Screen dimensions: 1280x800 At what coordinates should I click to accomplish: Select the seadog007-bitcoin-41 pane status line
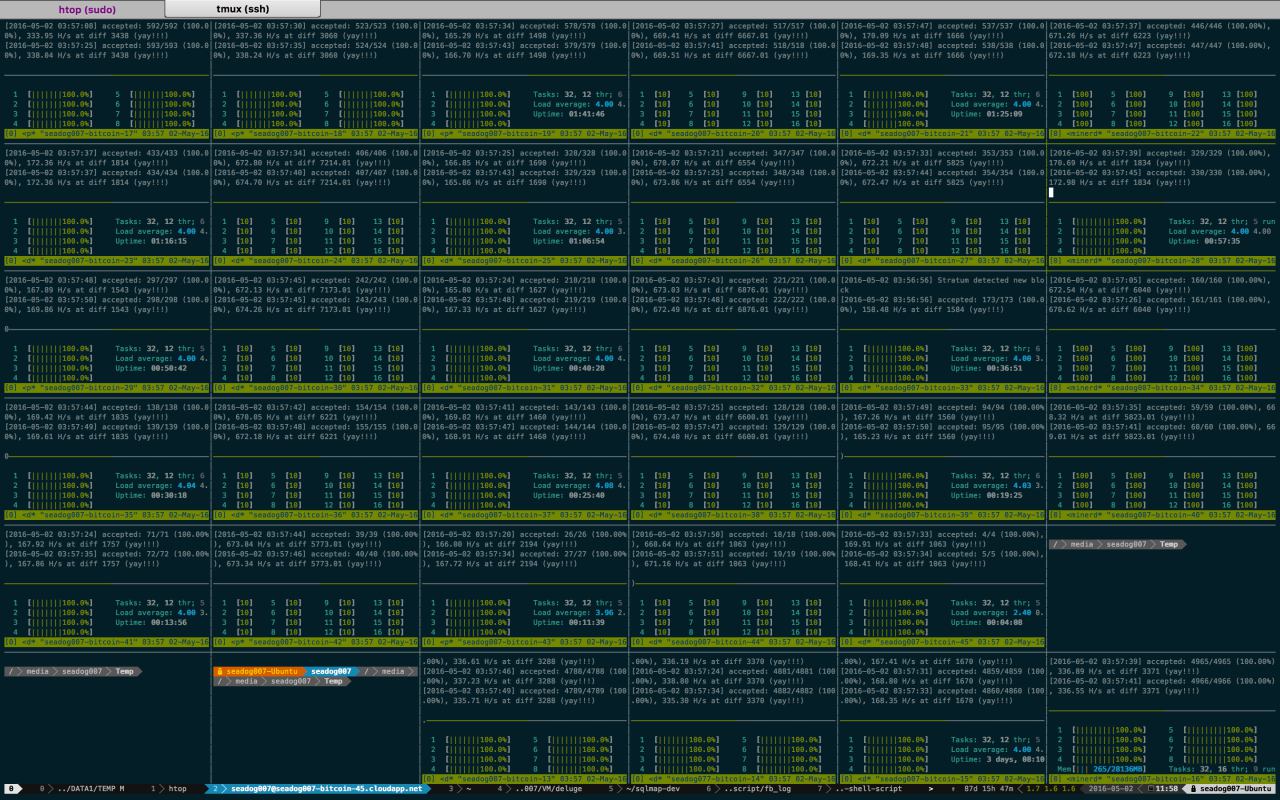tap(106, 642)
